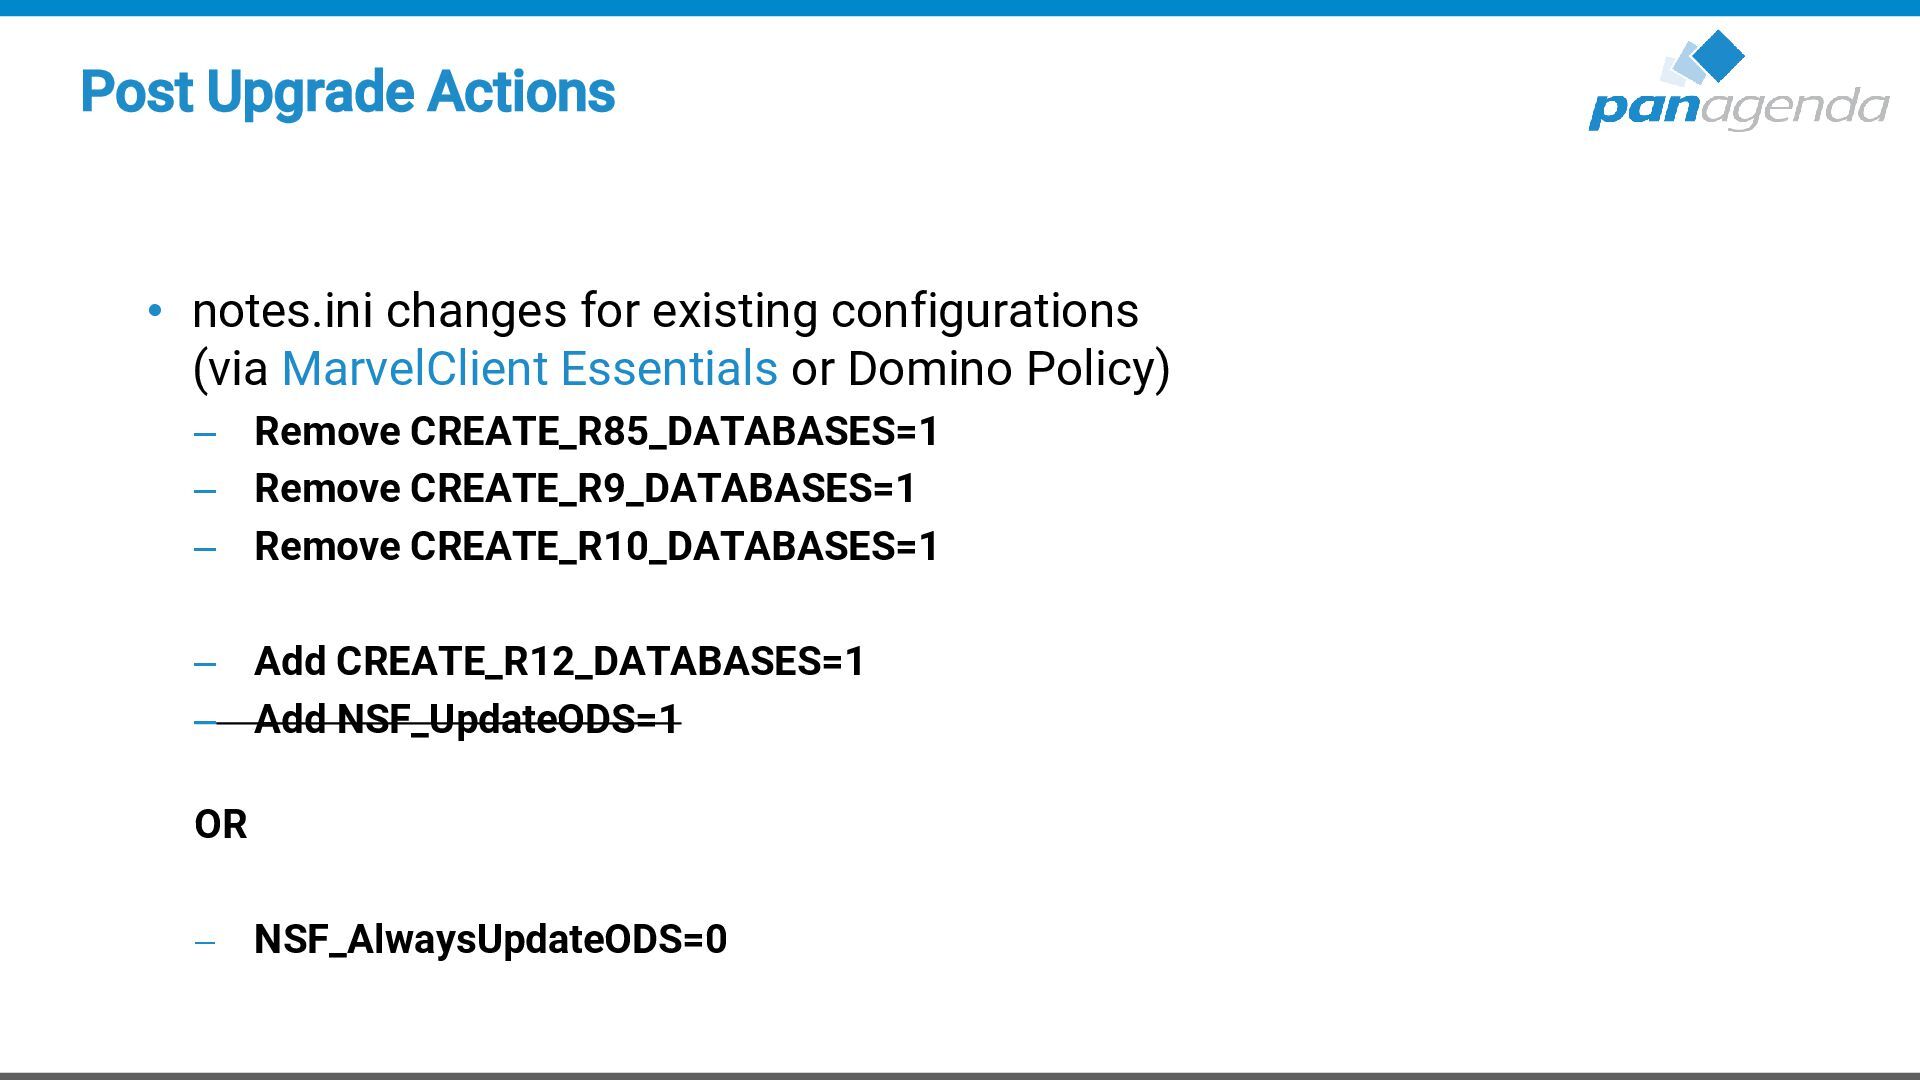Click the Add CREATE_R12_DATABASES=1 line
The height and width of the screenshot is (1080, 1920).
tap(559, 661)
